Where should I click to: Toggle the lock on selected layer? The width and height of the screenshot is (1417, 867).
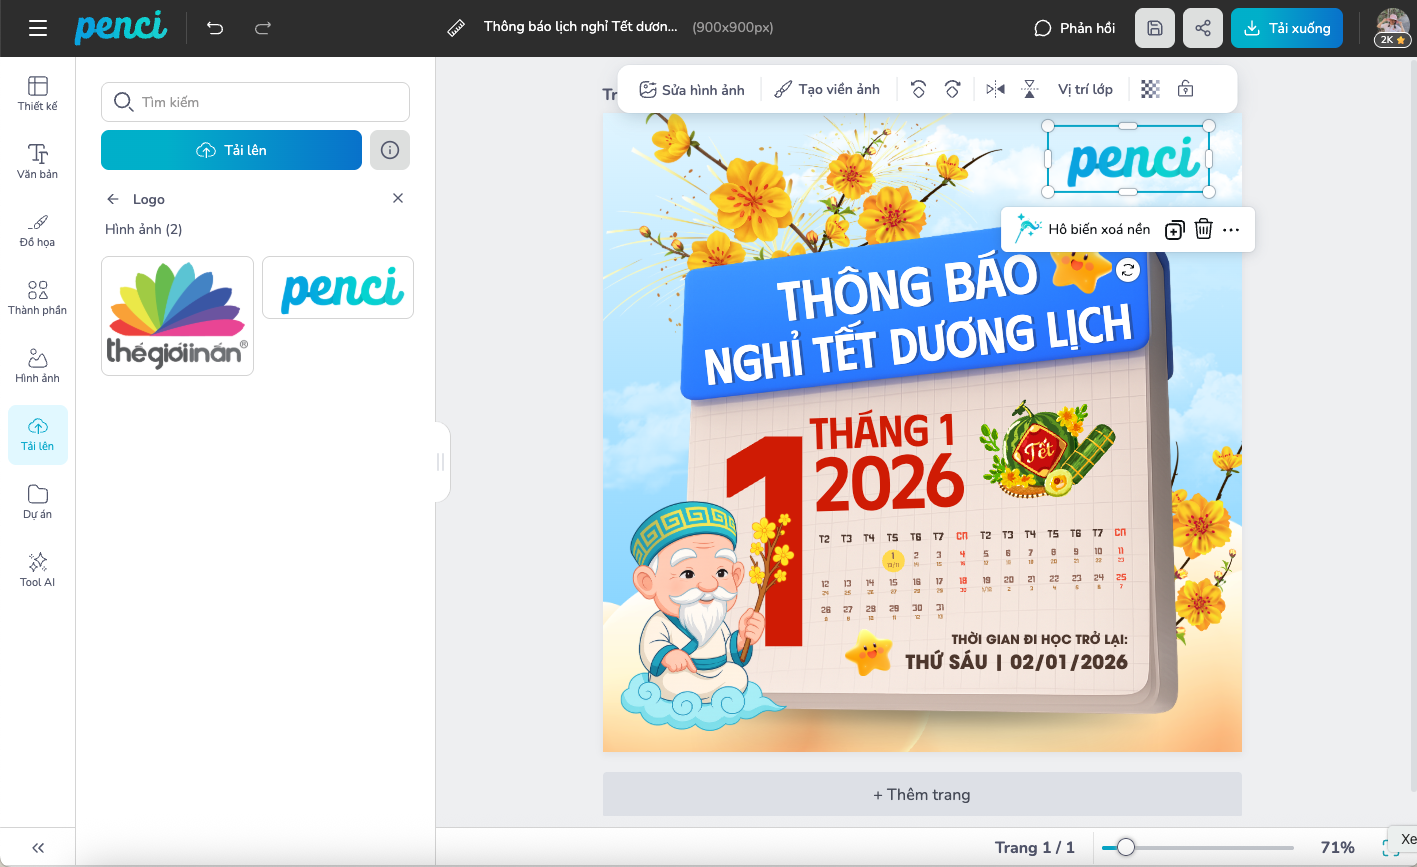(1185, 89)
